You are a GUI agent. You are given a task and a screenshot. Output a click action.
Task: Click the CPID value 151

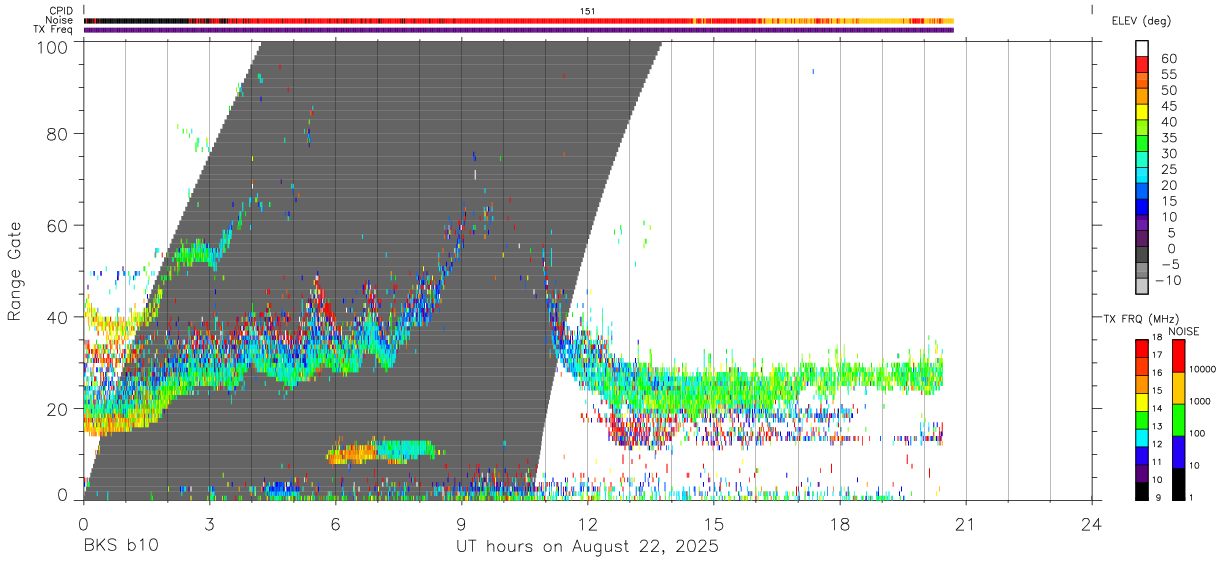pos(588,10)
